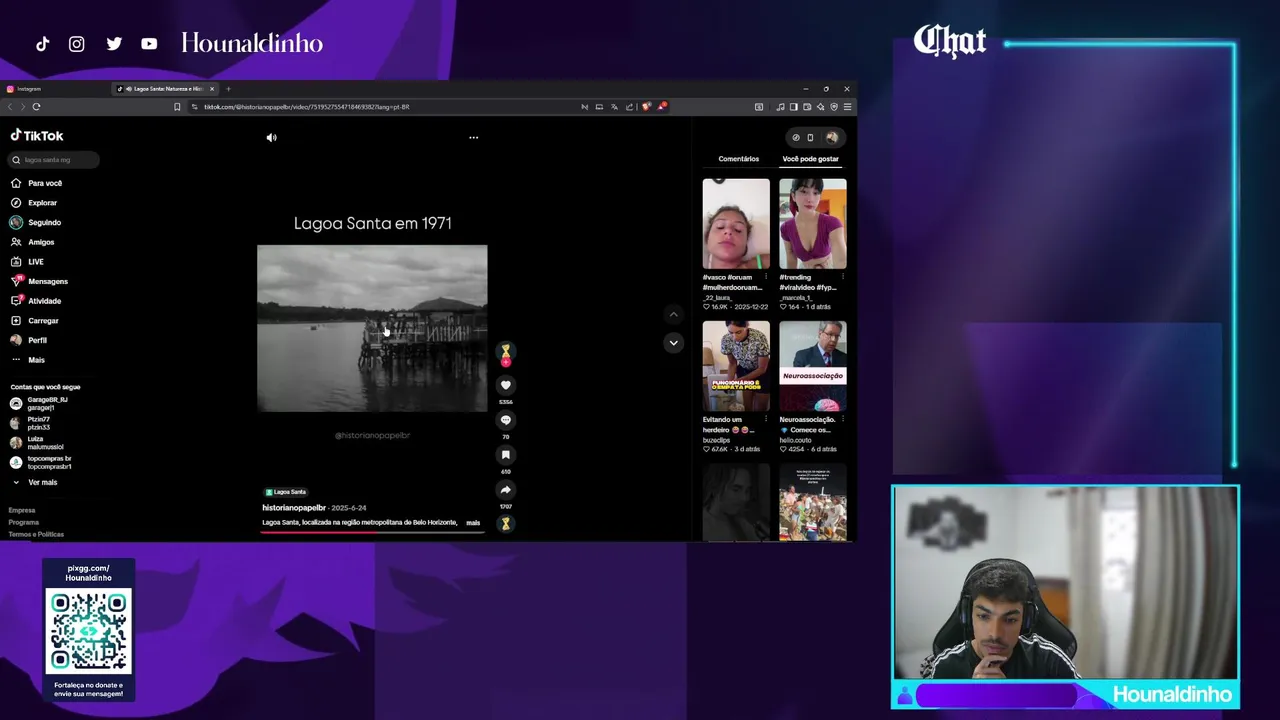Open the Lagoa Santa location tag

[x=286, y=492]
